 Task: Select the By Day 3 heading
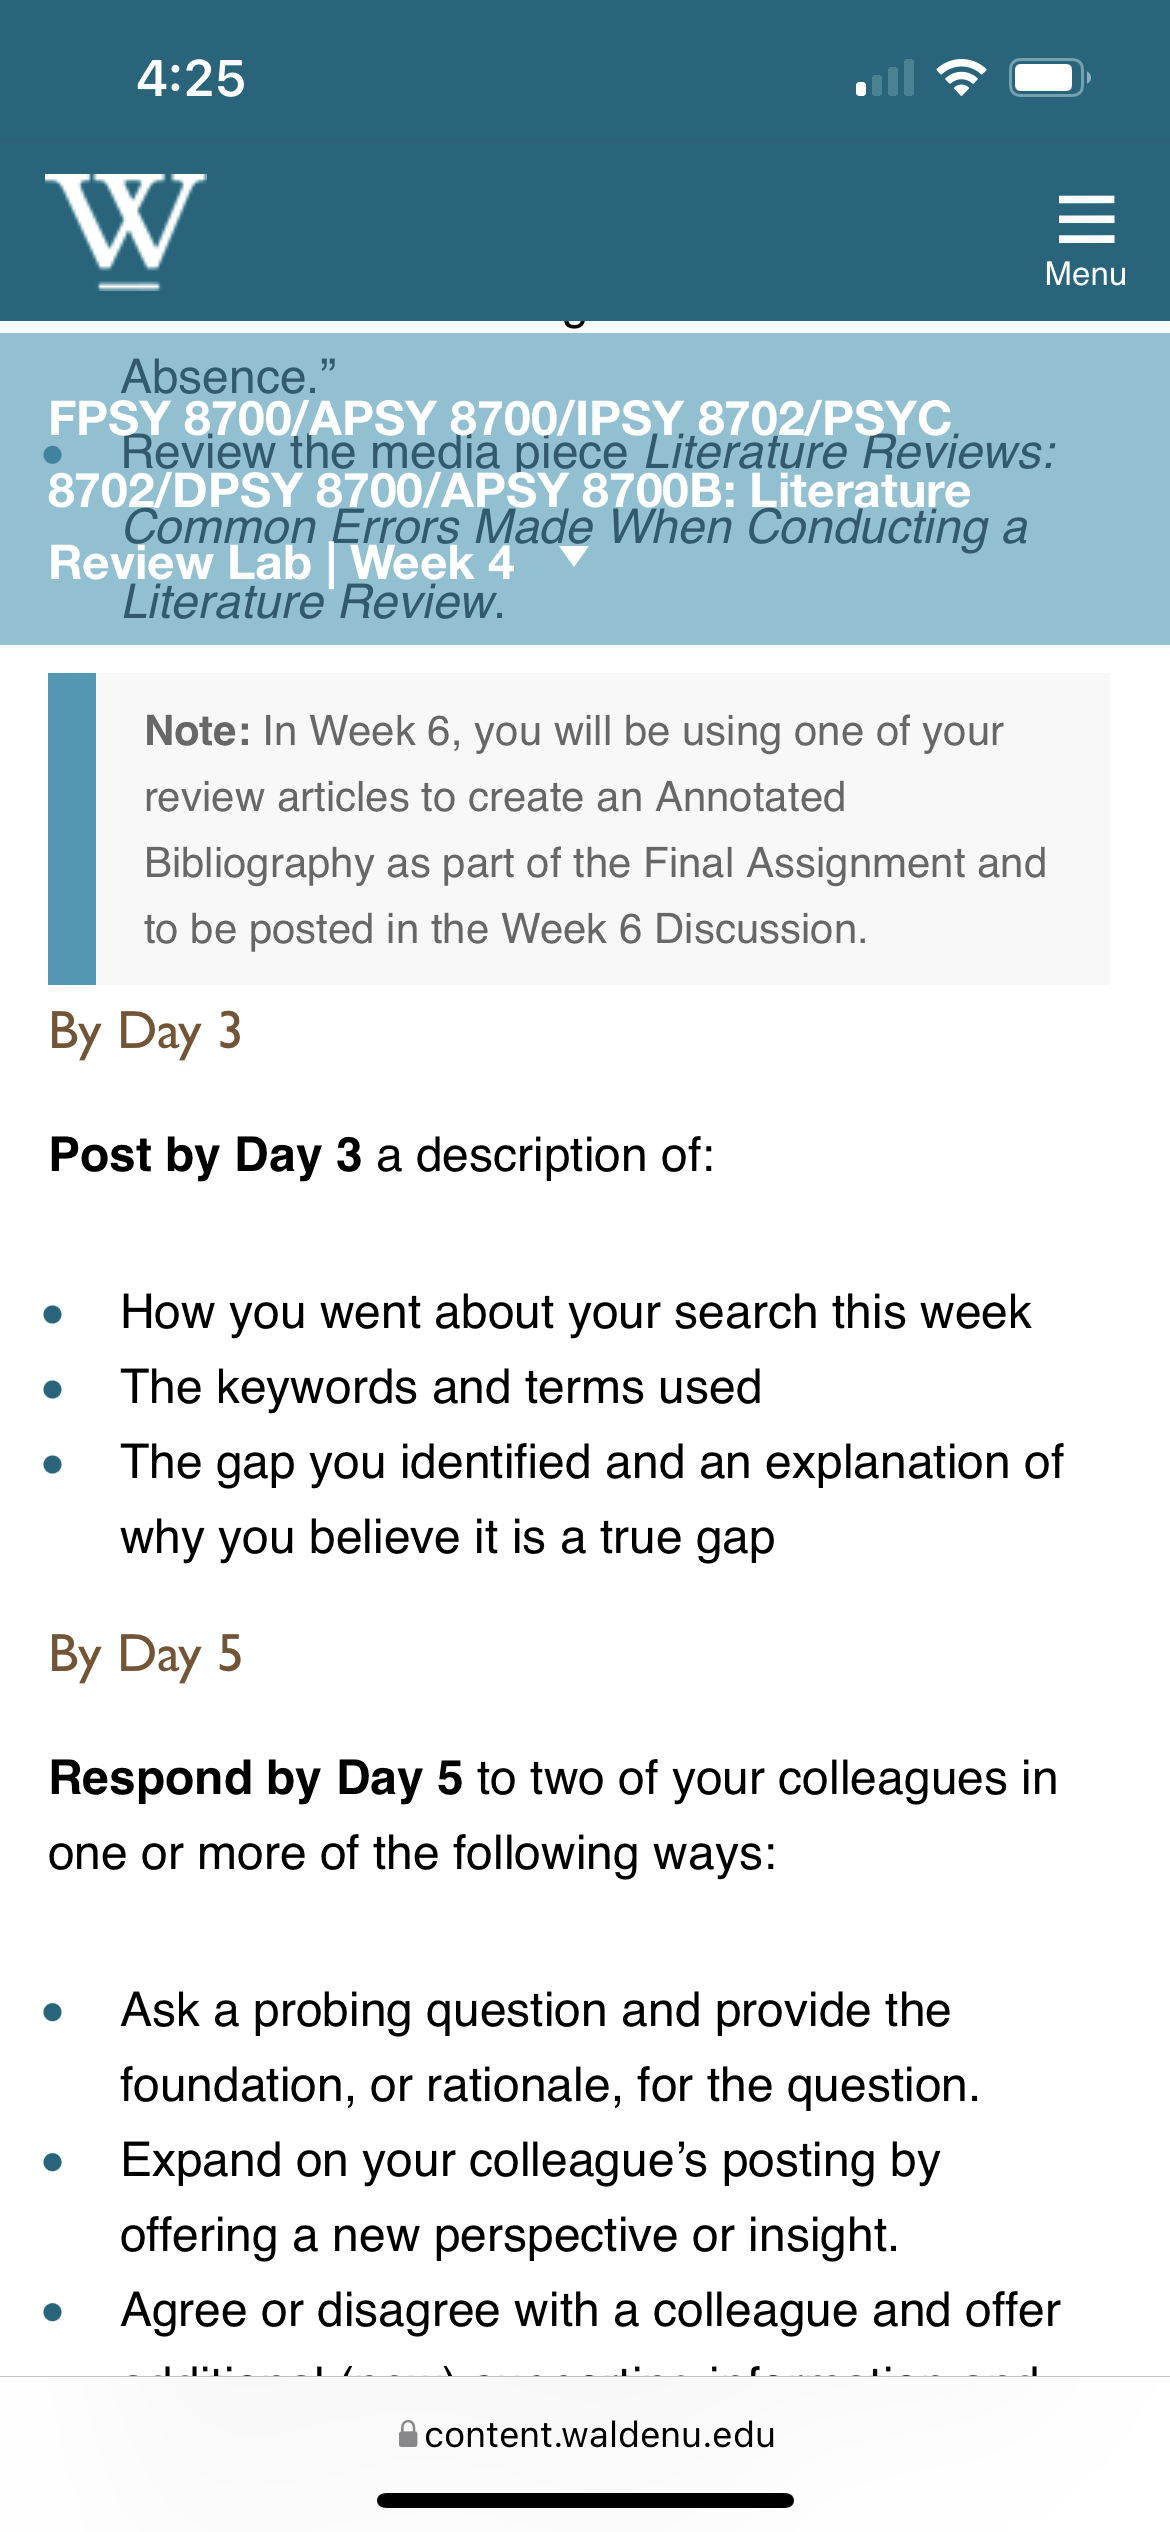[146, 1032]
